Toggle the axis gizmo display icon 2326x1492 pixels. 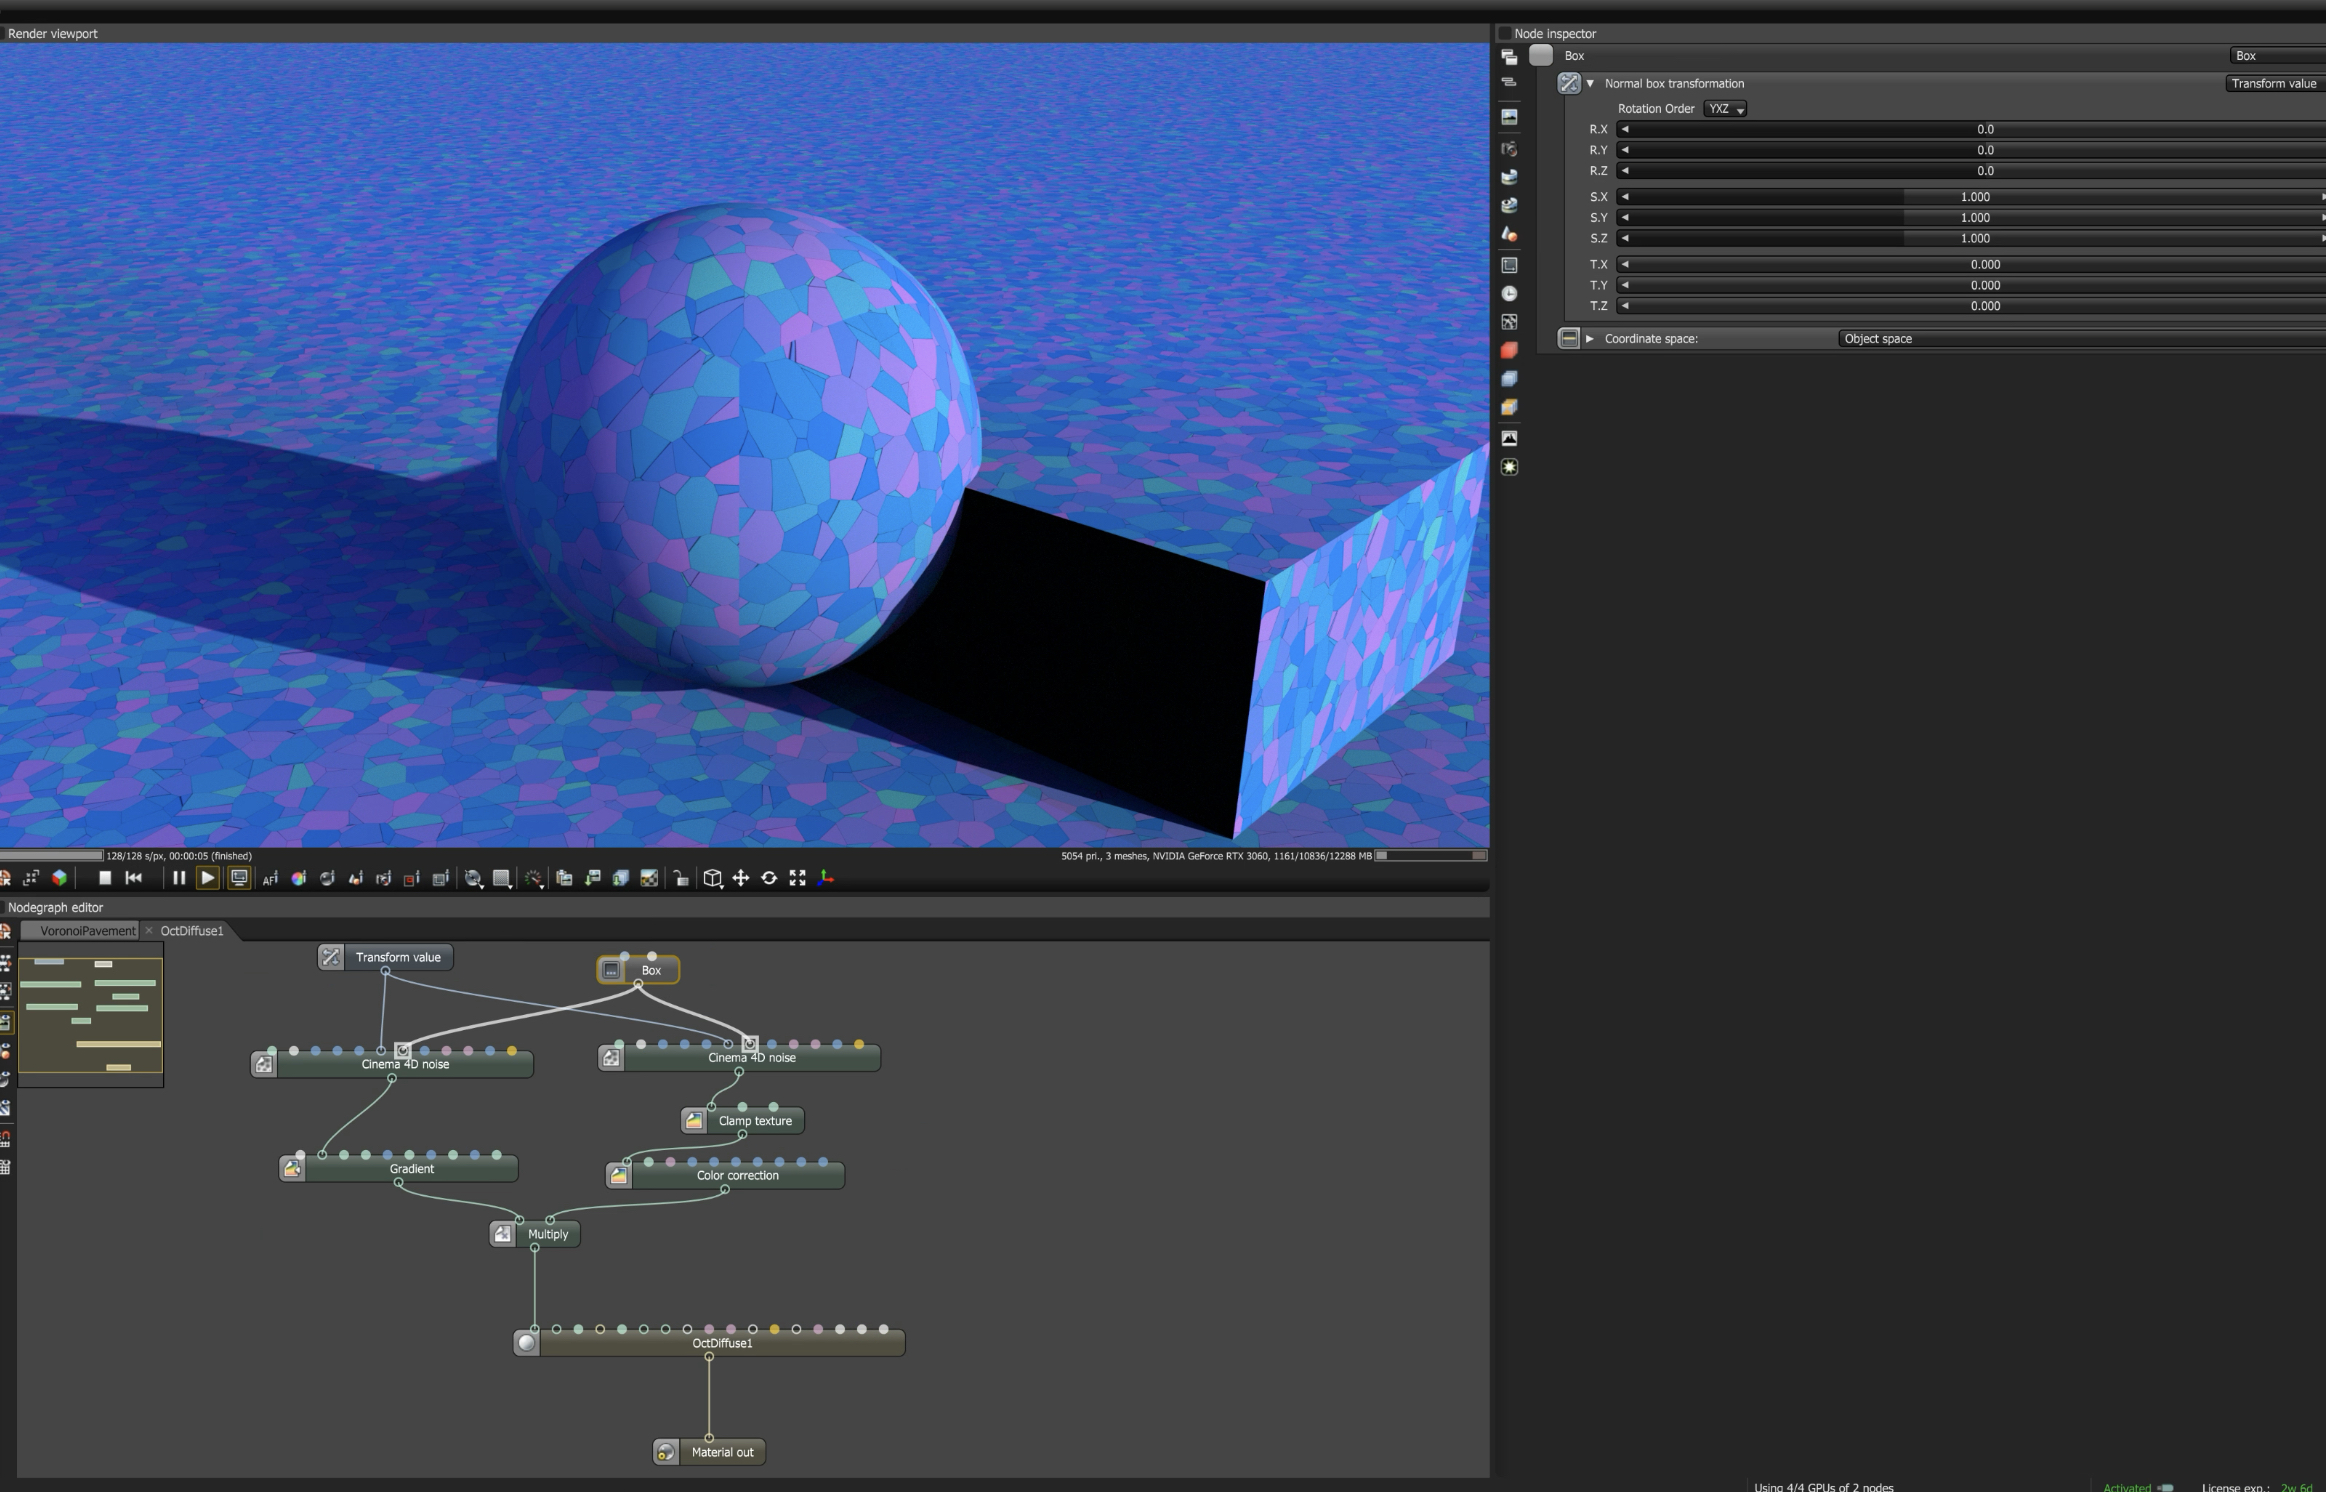(x=826, y=878)
